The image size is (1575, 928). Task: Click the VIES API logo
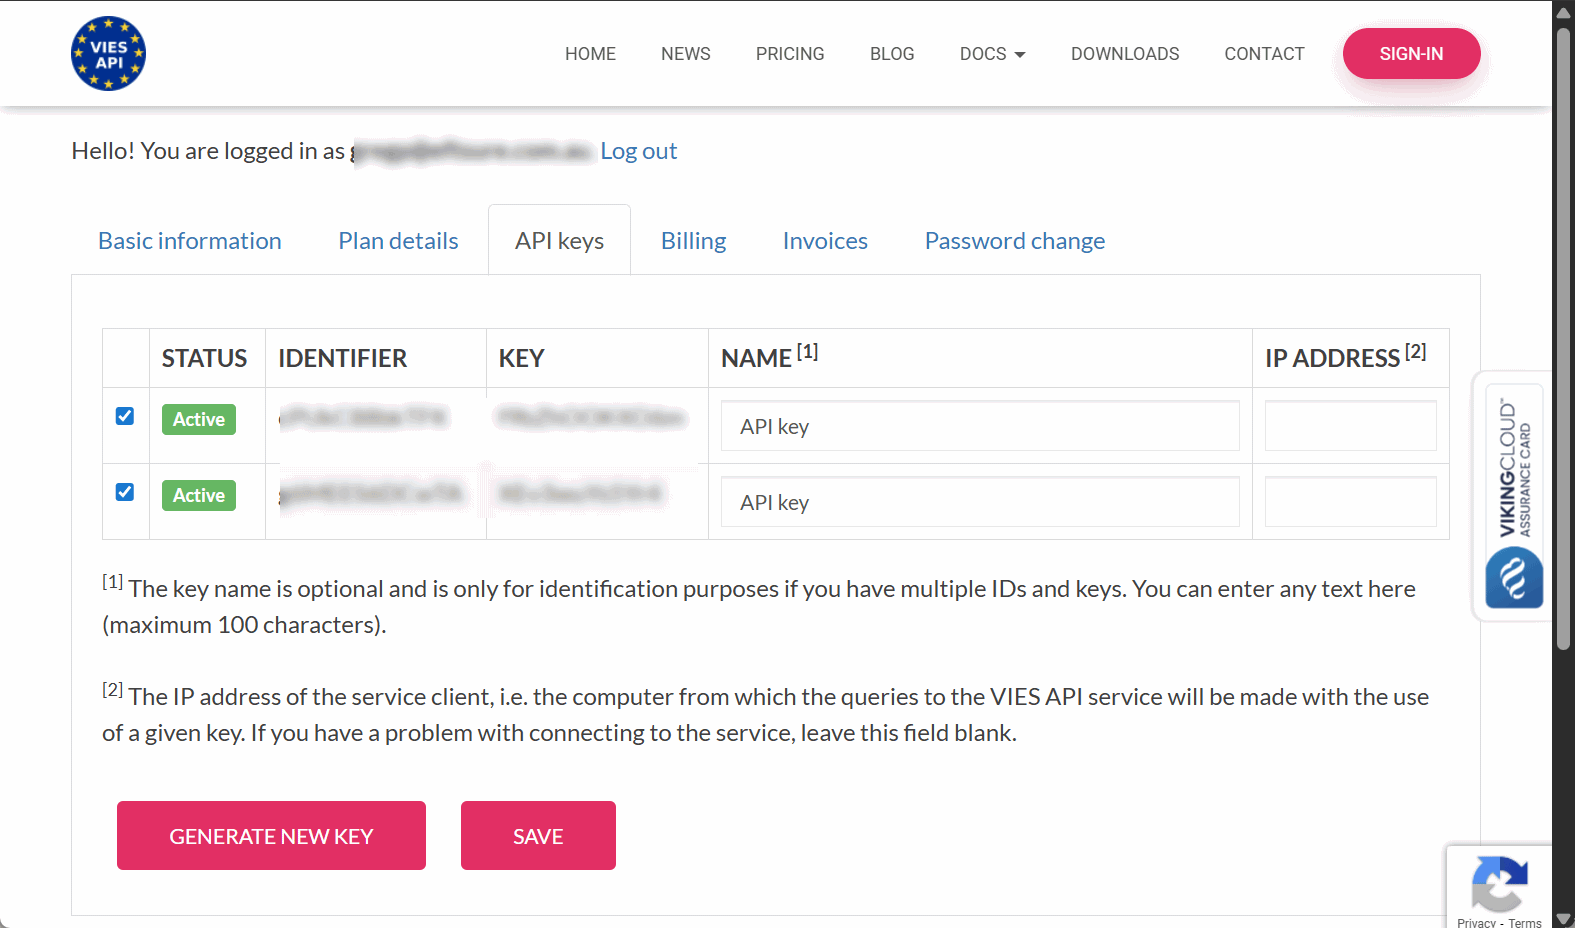[x=108, y=53]
